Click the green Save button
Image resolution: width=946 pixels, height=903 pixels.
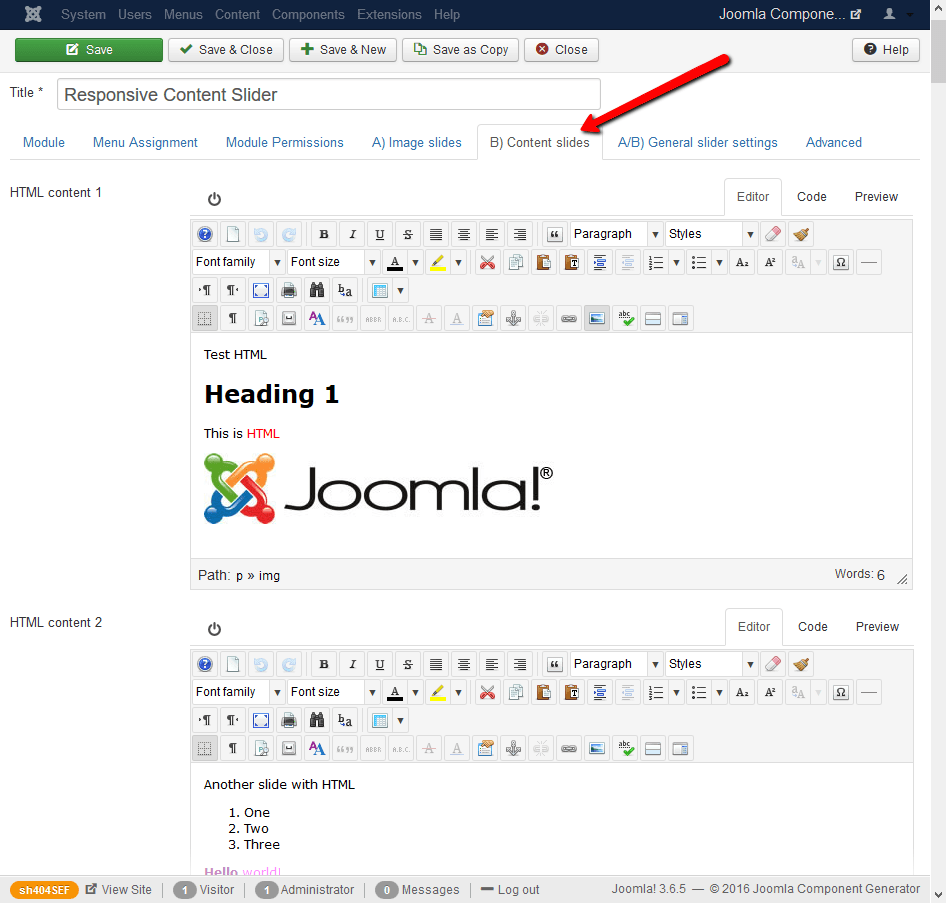click(x=89, y=49)
